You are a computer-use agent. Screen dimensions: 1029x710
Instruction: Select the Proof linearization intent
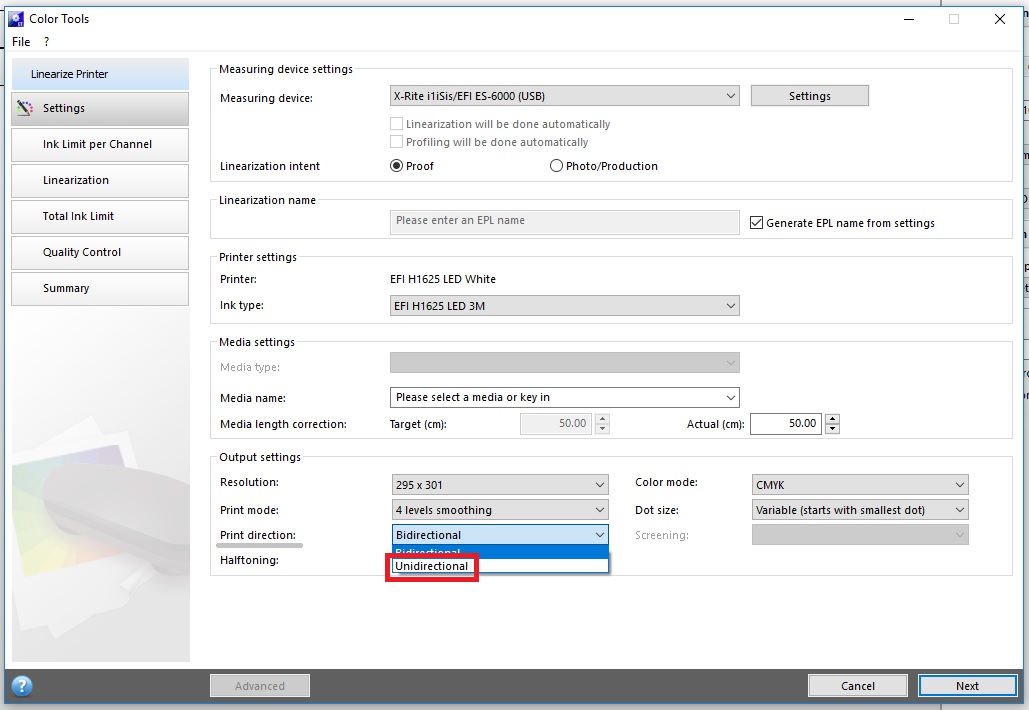pos(396,166)
